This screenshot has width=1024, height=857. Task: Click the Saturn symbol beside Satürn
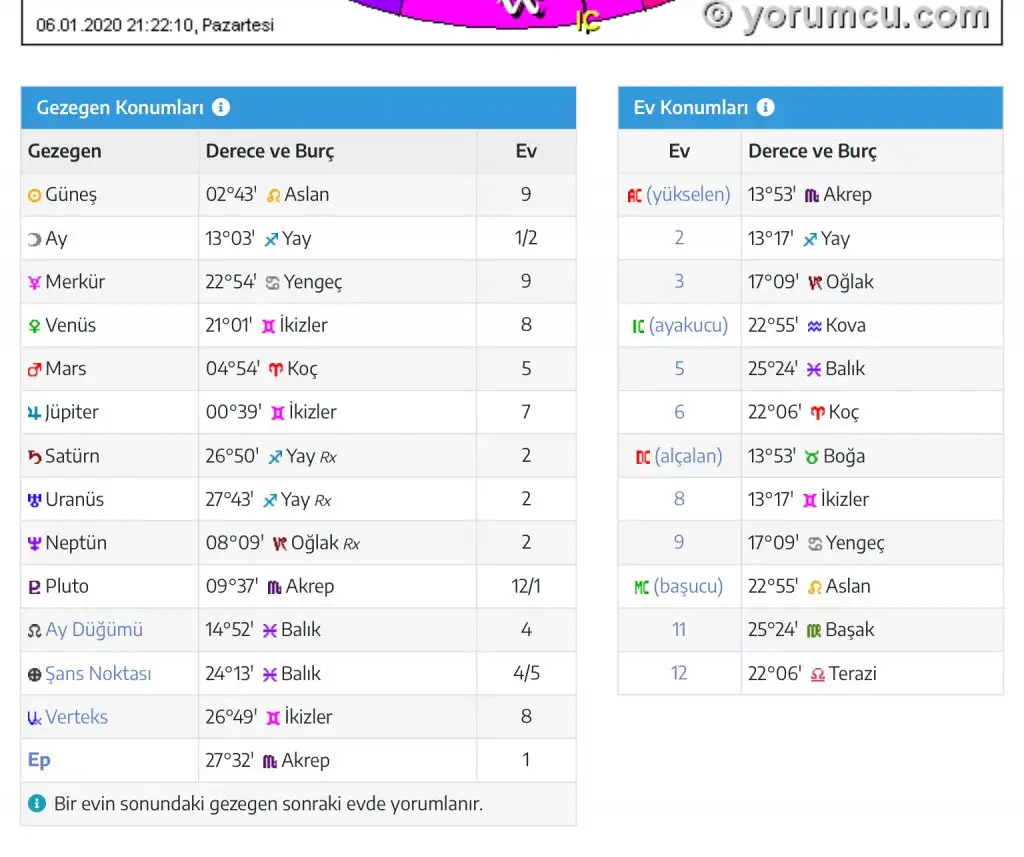(35, 456)
